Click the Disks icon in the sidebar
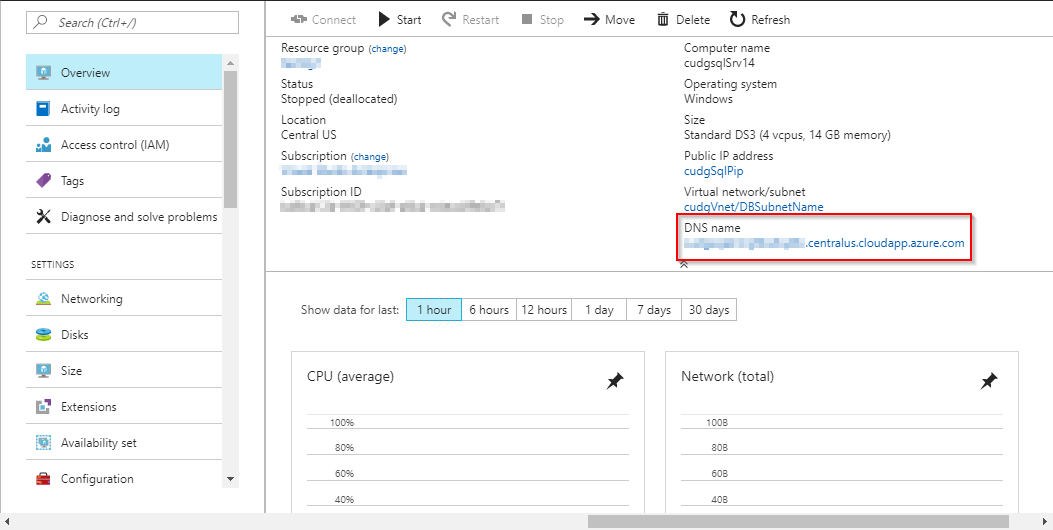The width and height of the screenshot is (1053, 530). (x=43, y=335)
